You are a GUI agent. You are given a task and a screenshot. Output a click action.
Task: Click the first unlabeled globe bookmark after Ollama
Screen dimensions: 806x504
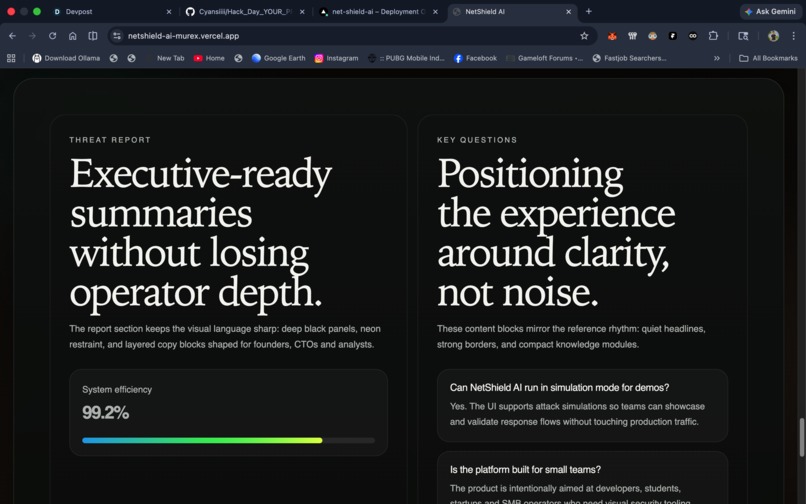tap(114, 58)
